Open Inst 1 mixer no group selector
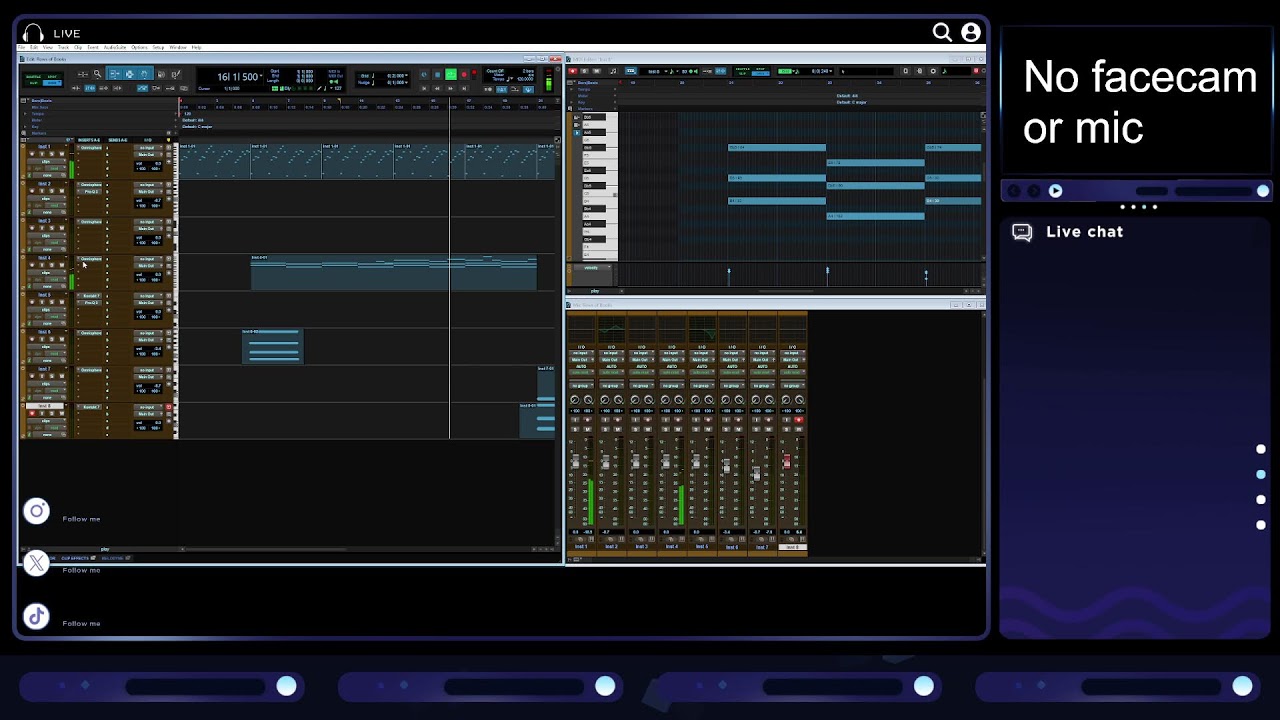Image resolution: width=1280 pixels, height=720 pixels. 581,386
